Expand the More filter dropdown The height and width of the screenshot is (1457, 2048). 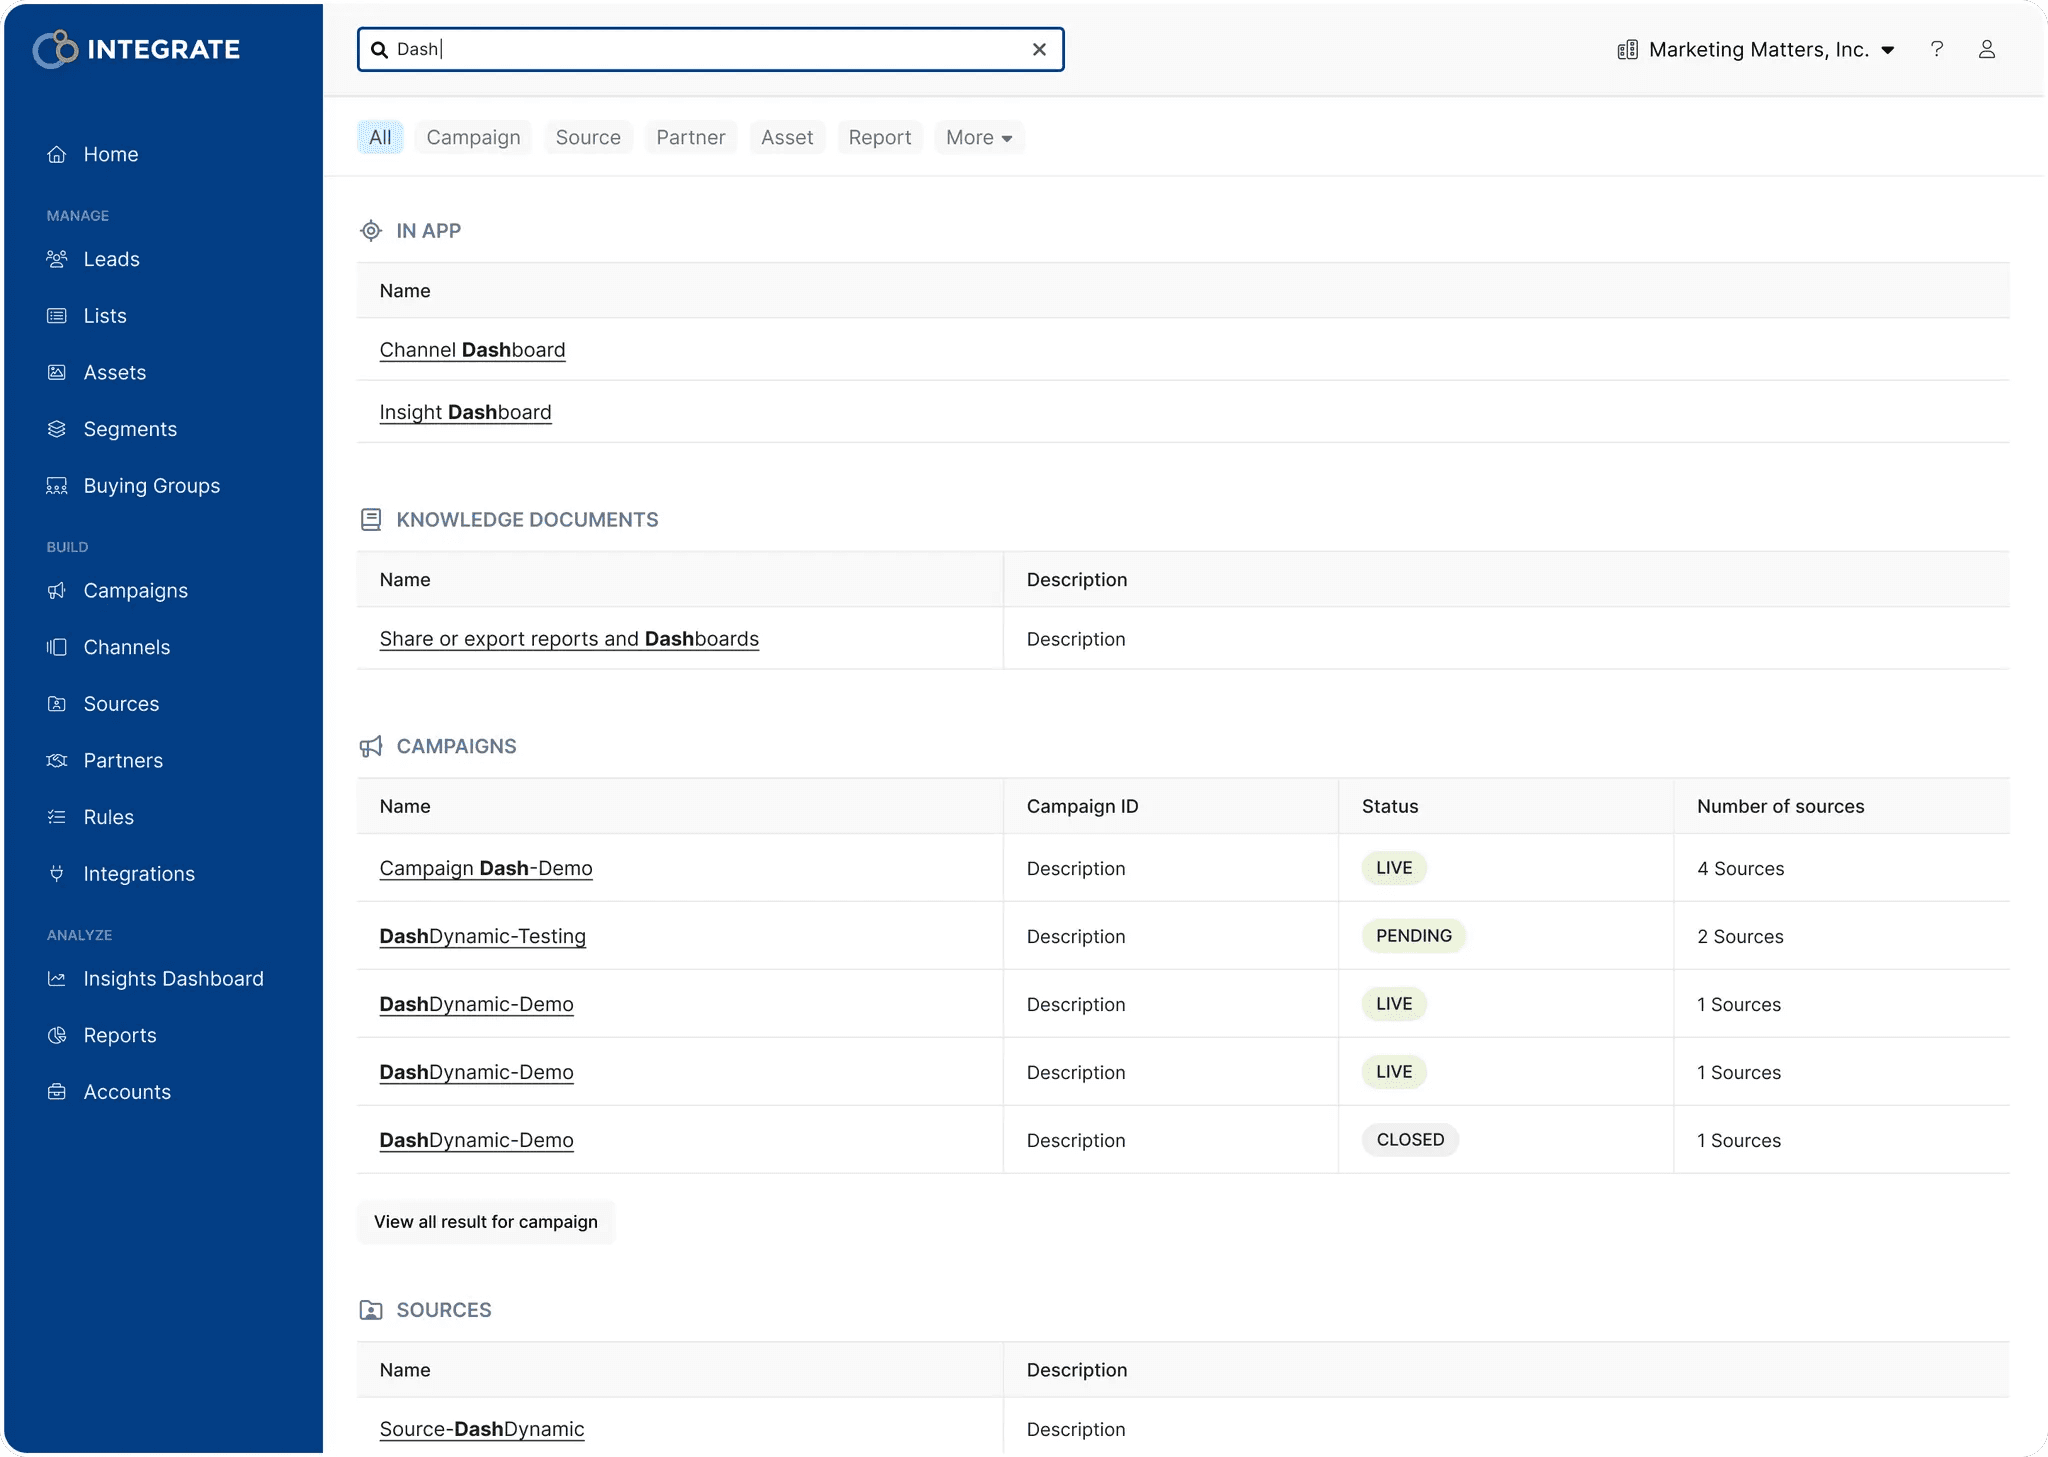tap(979, 138)
